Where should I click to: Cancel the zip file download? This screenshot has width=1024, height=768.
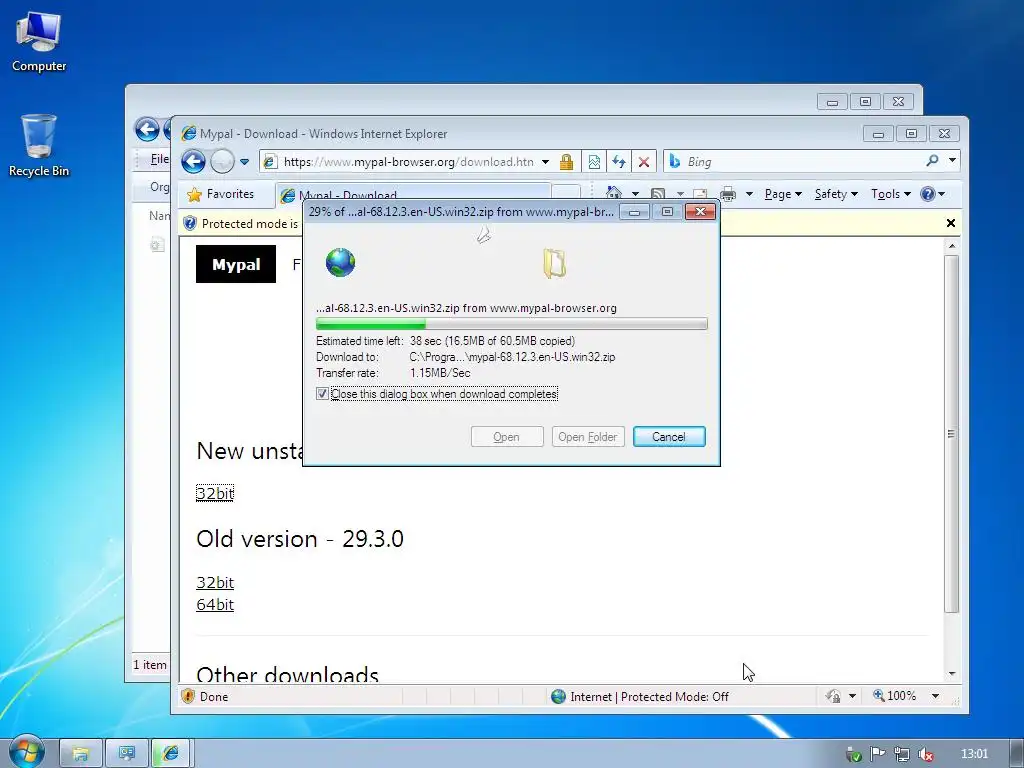669,437
